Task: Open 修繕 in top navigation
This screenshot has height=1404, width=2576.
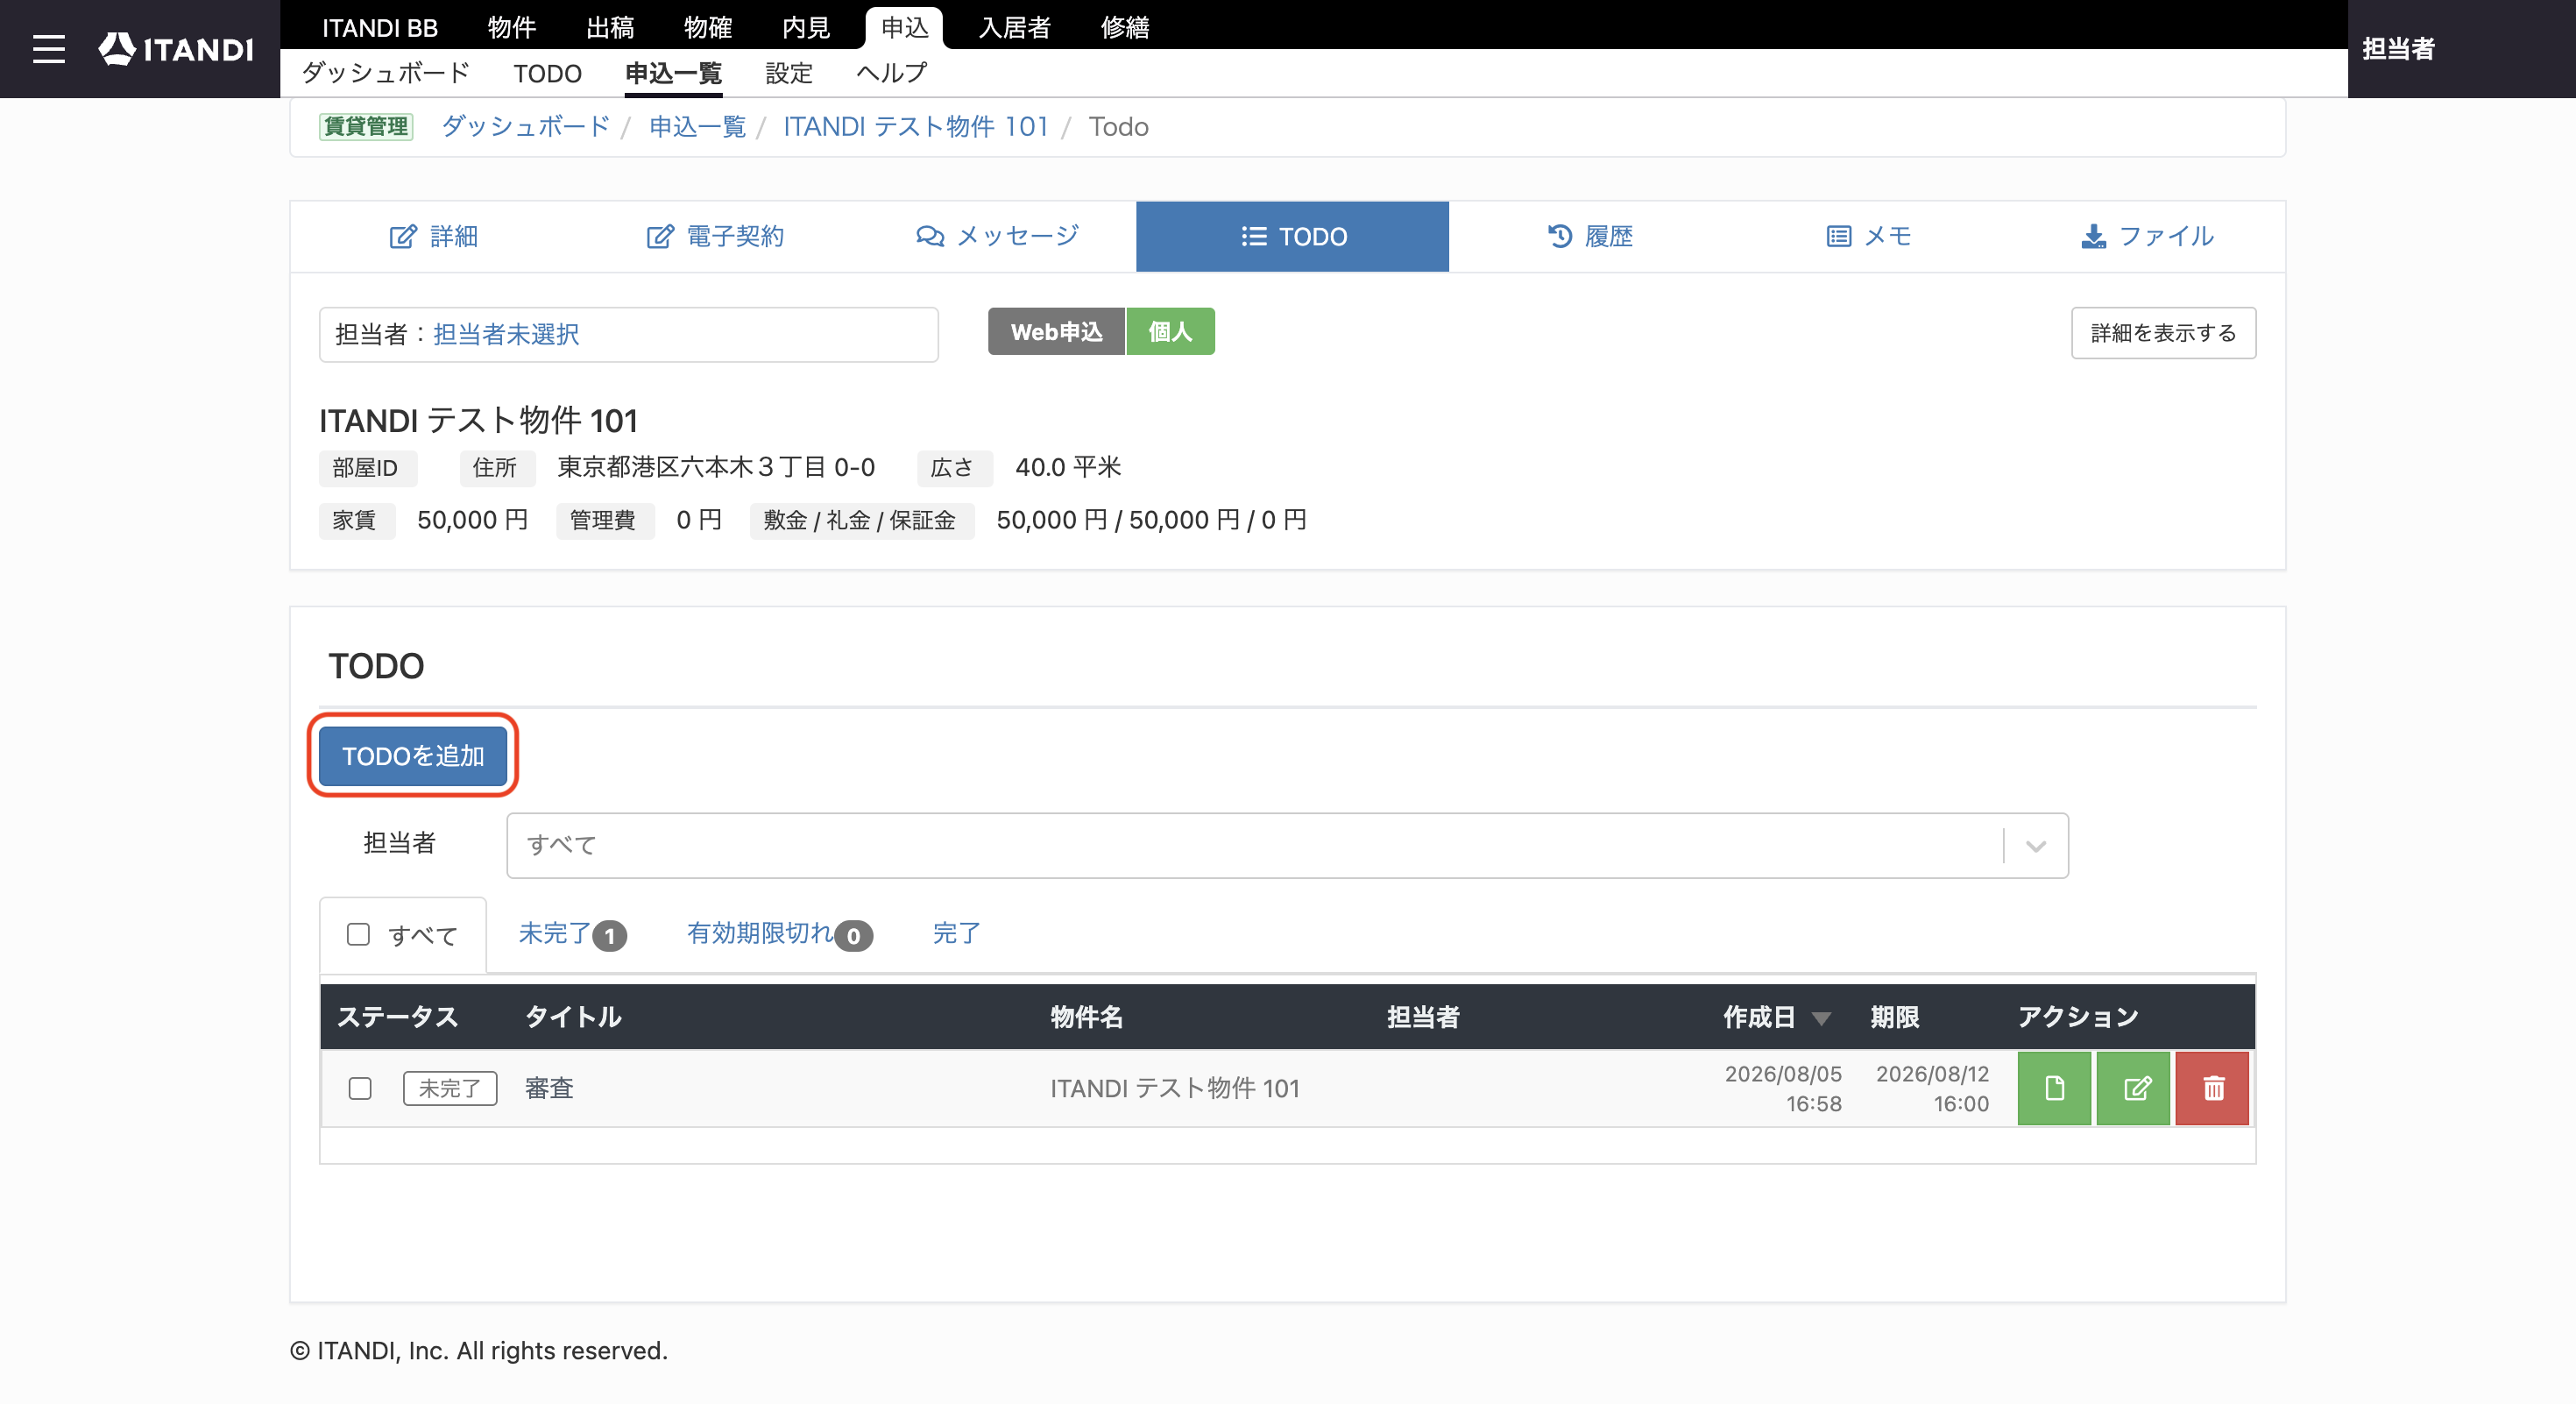Action: pos(1125,27)
